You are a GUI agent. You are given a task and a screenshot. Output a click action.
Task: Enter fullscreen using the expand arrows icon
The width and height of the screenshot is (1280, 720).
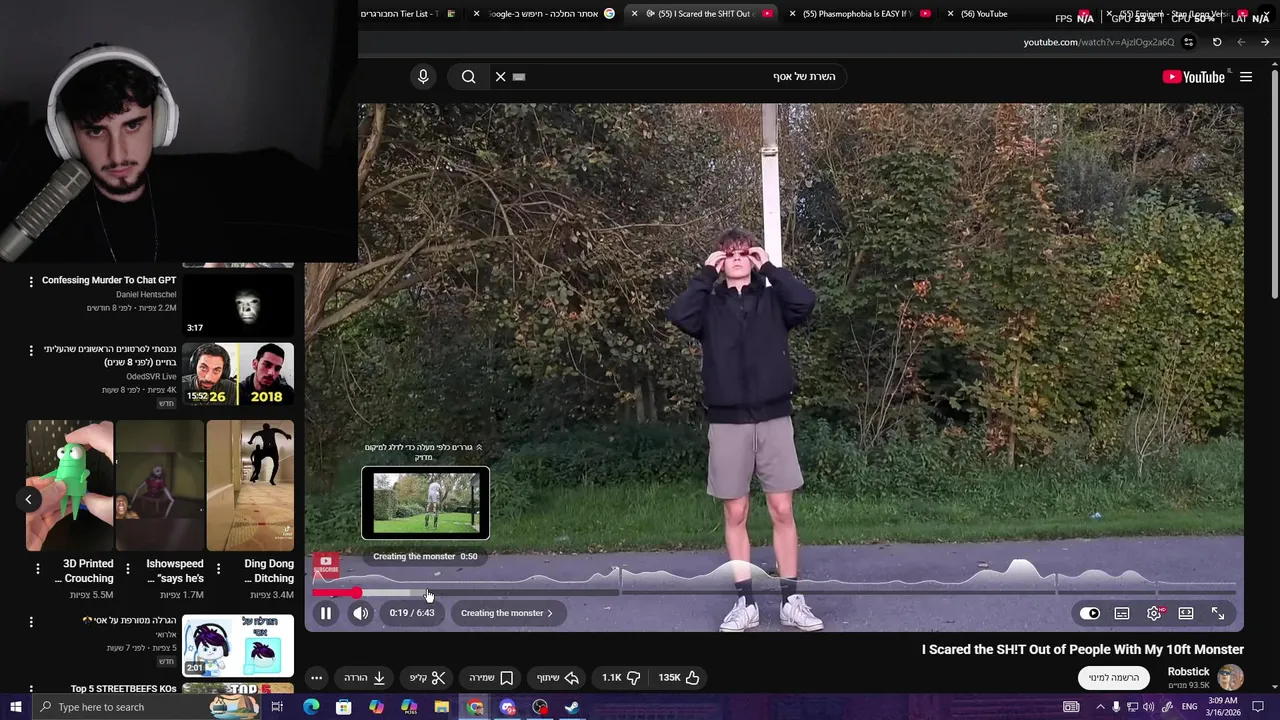coord(1218,613)
